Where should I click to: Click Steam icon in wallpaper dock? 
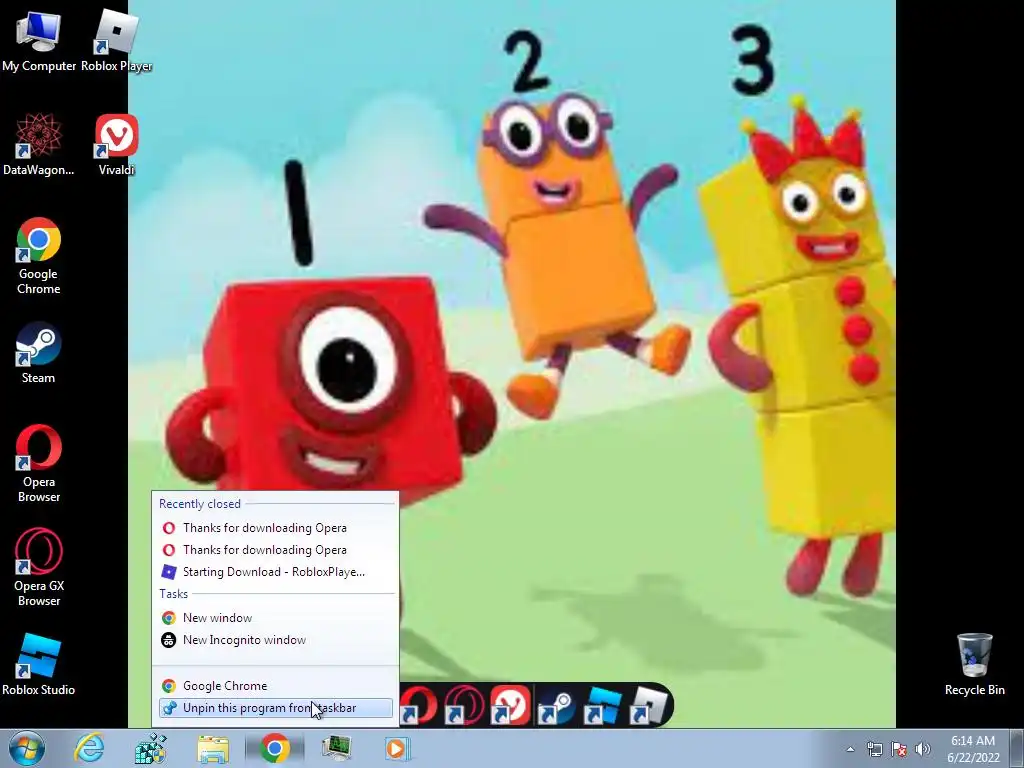(x=556, y=705)
